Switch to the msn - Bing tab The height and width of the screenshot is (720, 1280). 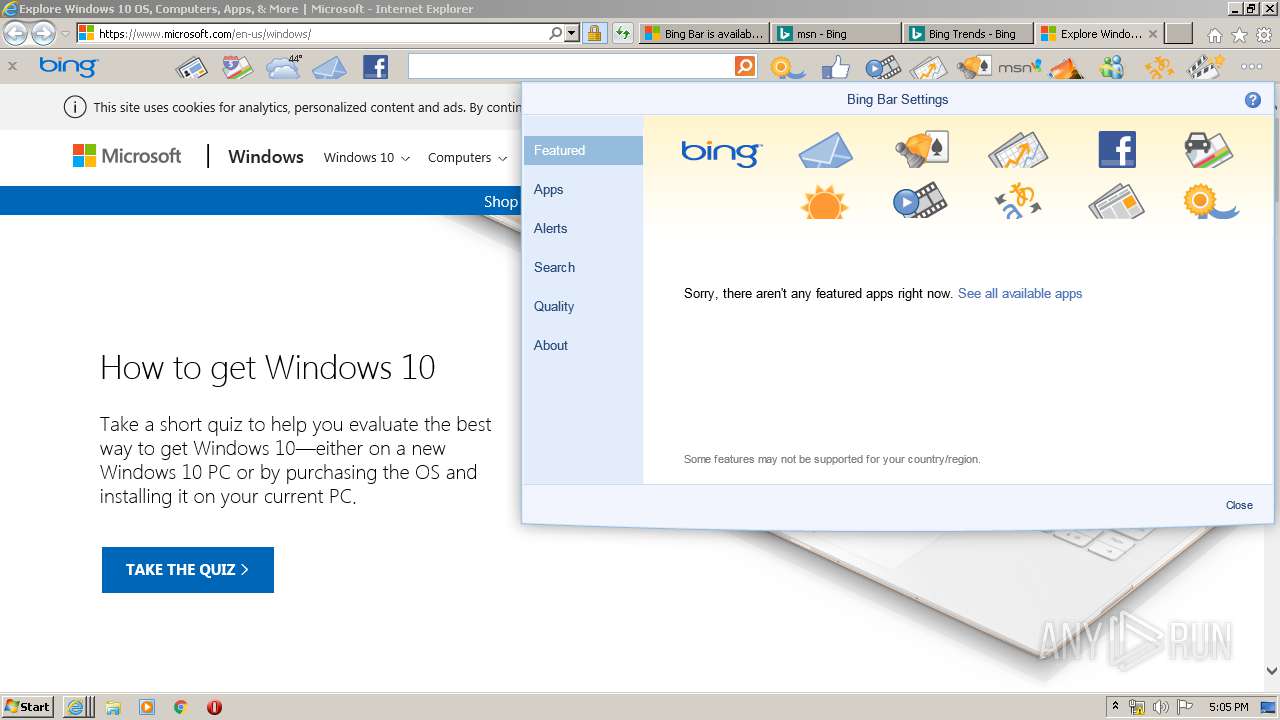point(835,33)
